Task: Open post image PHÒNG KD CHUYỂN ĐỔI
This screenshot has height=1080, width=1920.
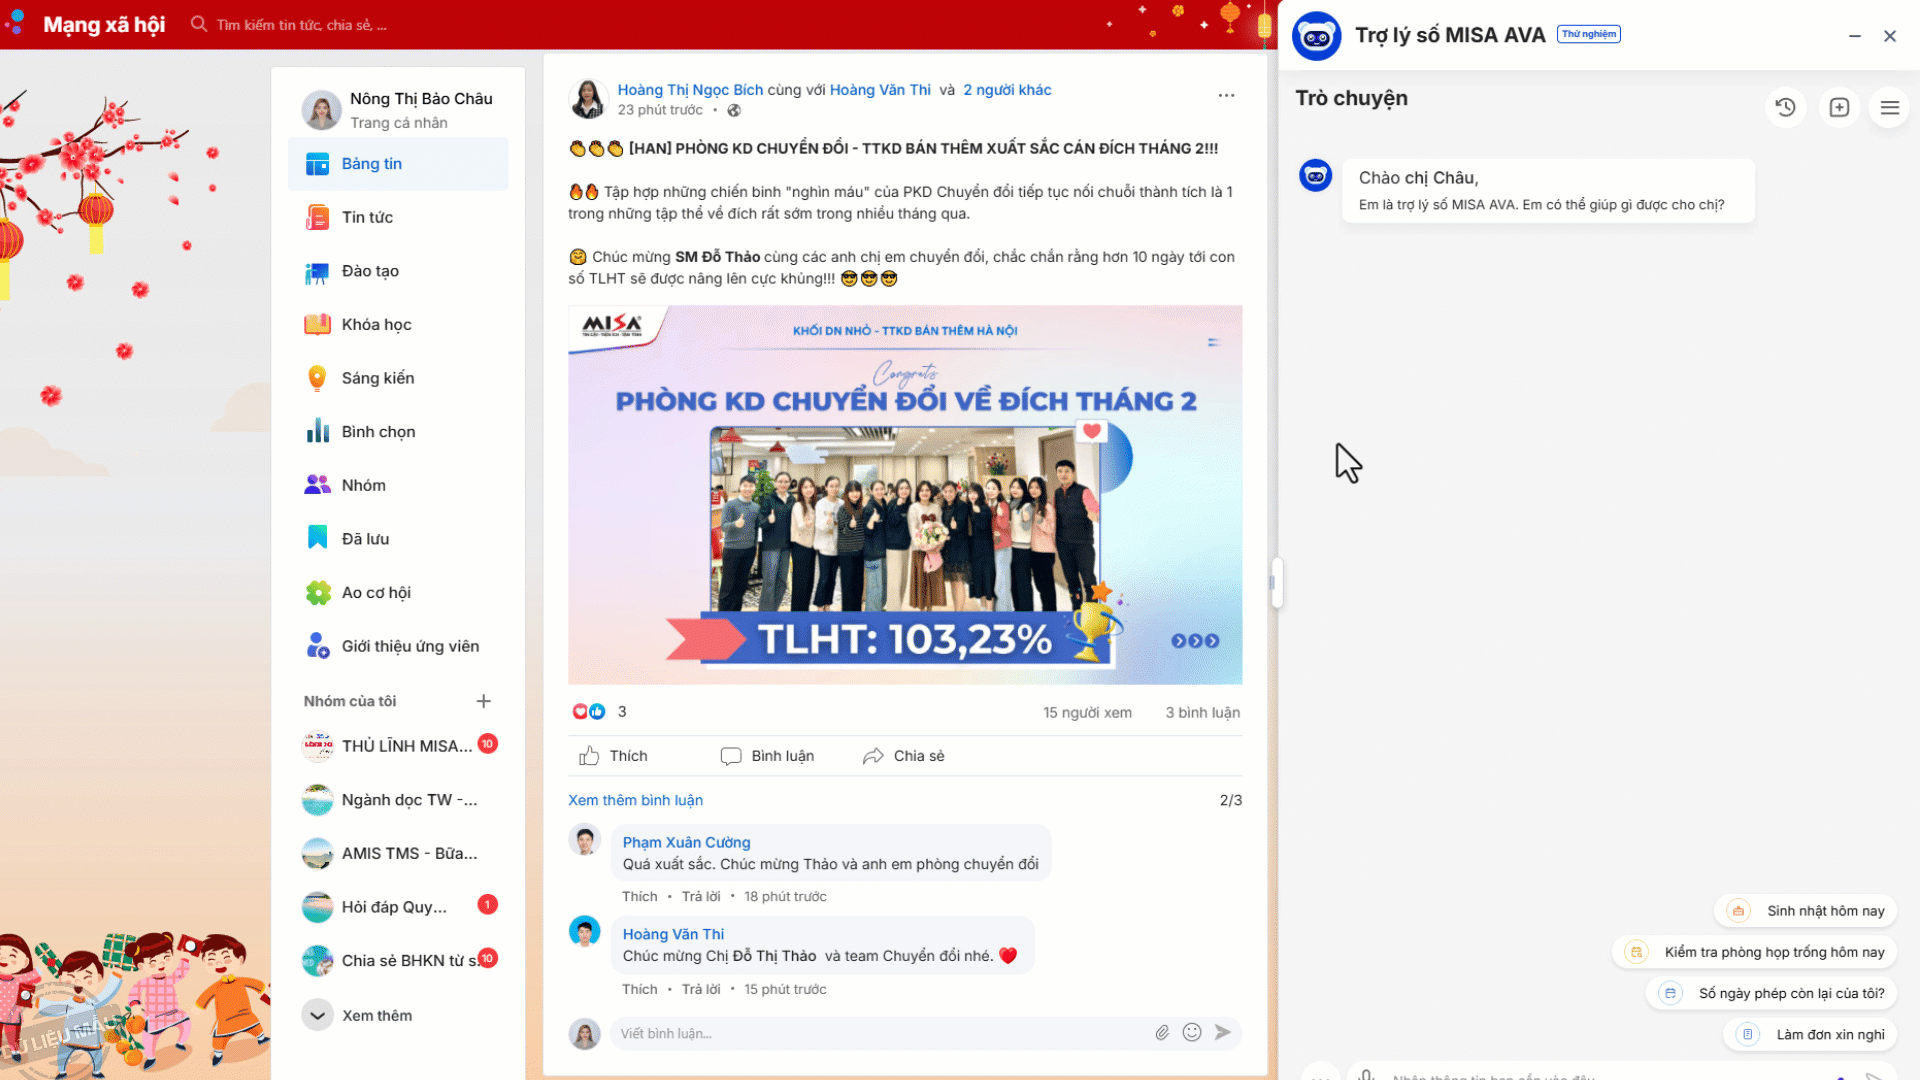Action: click(905, 495)
